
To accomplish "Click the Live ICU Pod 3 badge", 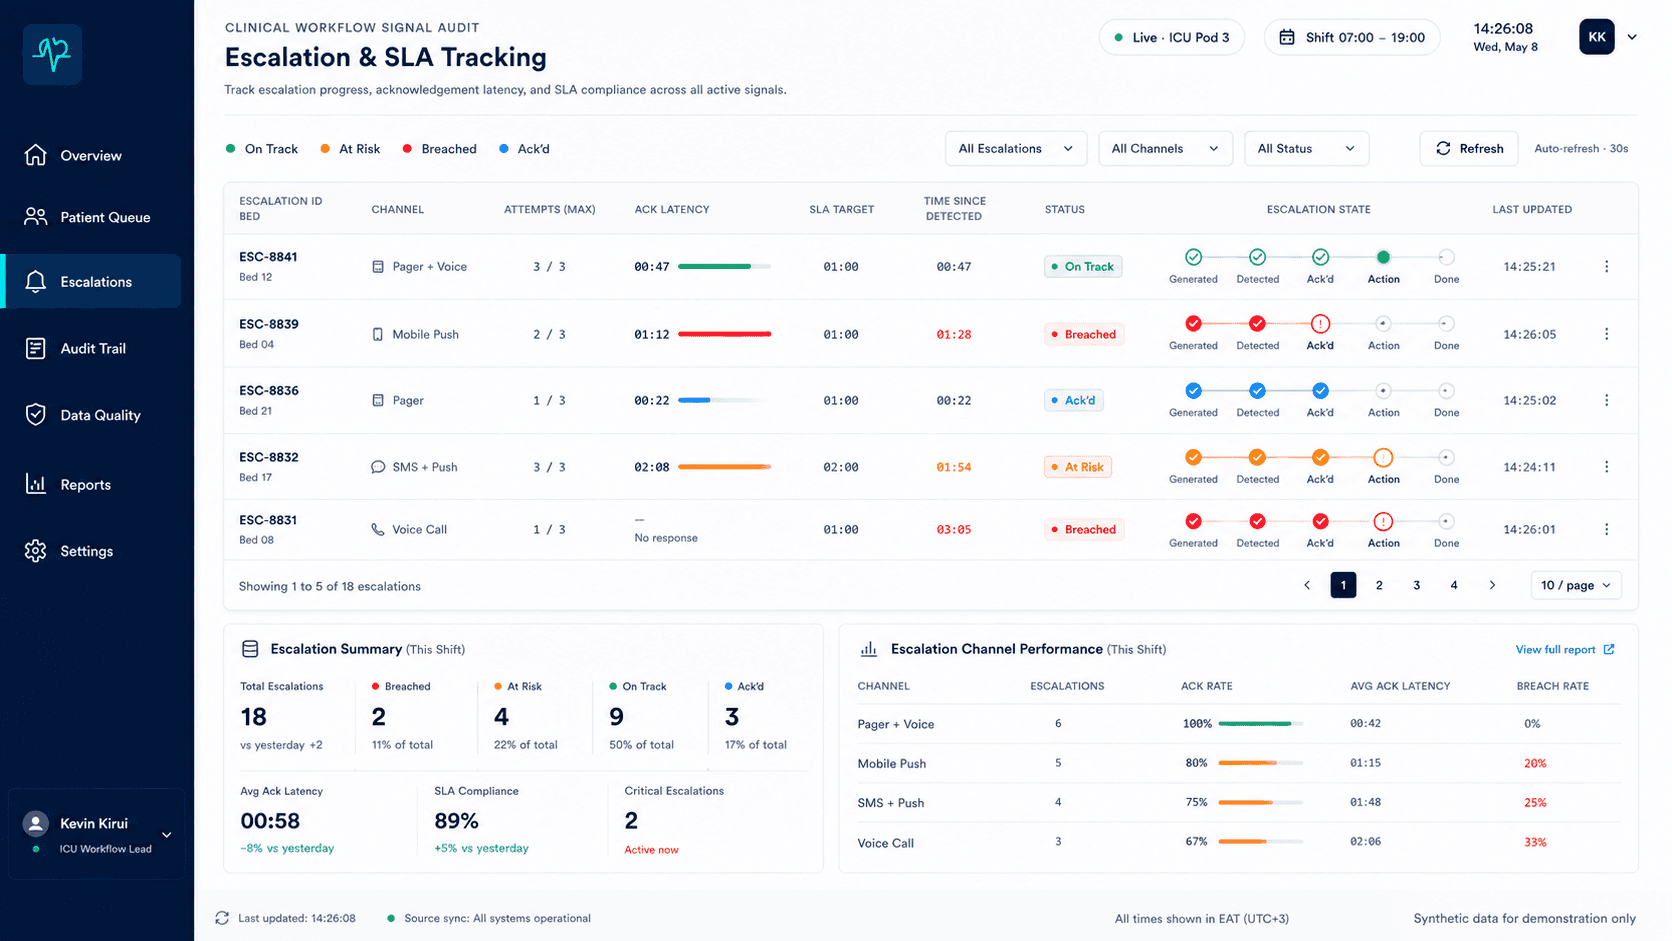I will pyautogui.click(x=1171, y=37).
